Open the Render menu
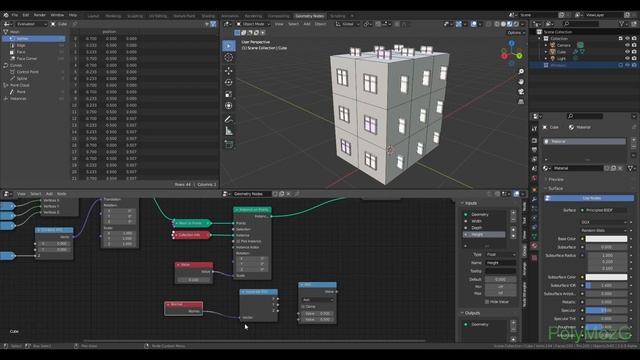The image size is (640, 360). 40,15
